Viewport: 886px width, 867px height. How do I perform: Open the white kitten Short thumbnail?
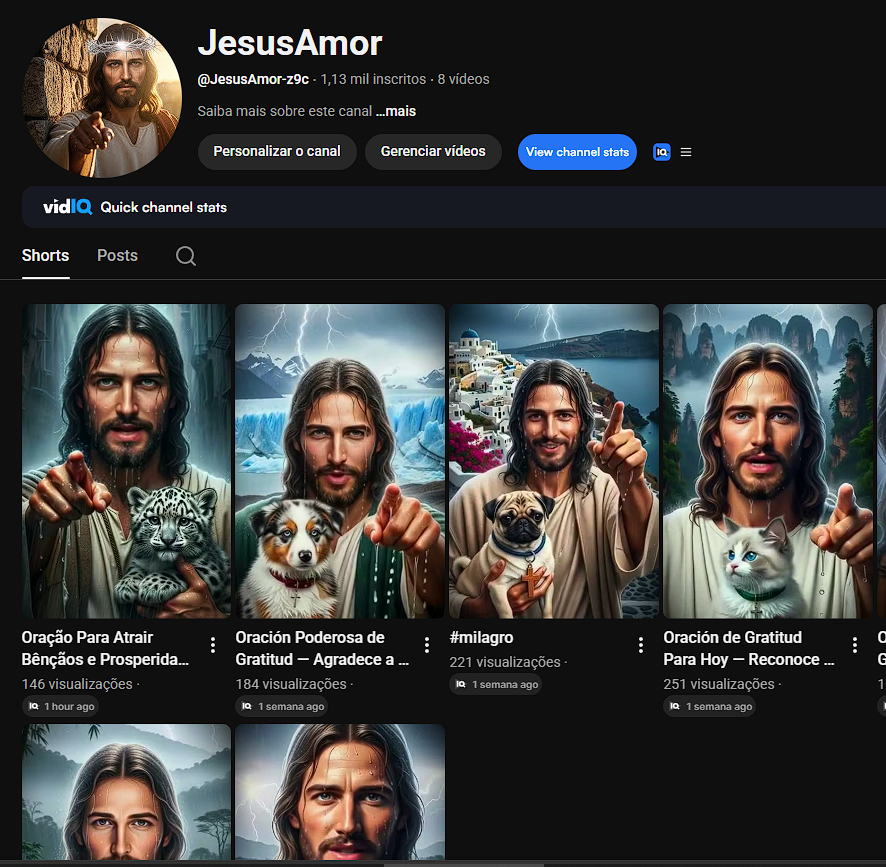coord(768,461)
